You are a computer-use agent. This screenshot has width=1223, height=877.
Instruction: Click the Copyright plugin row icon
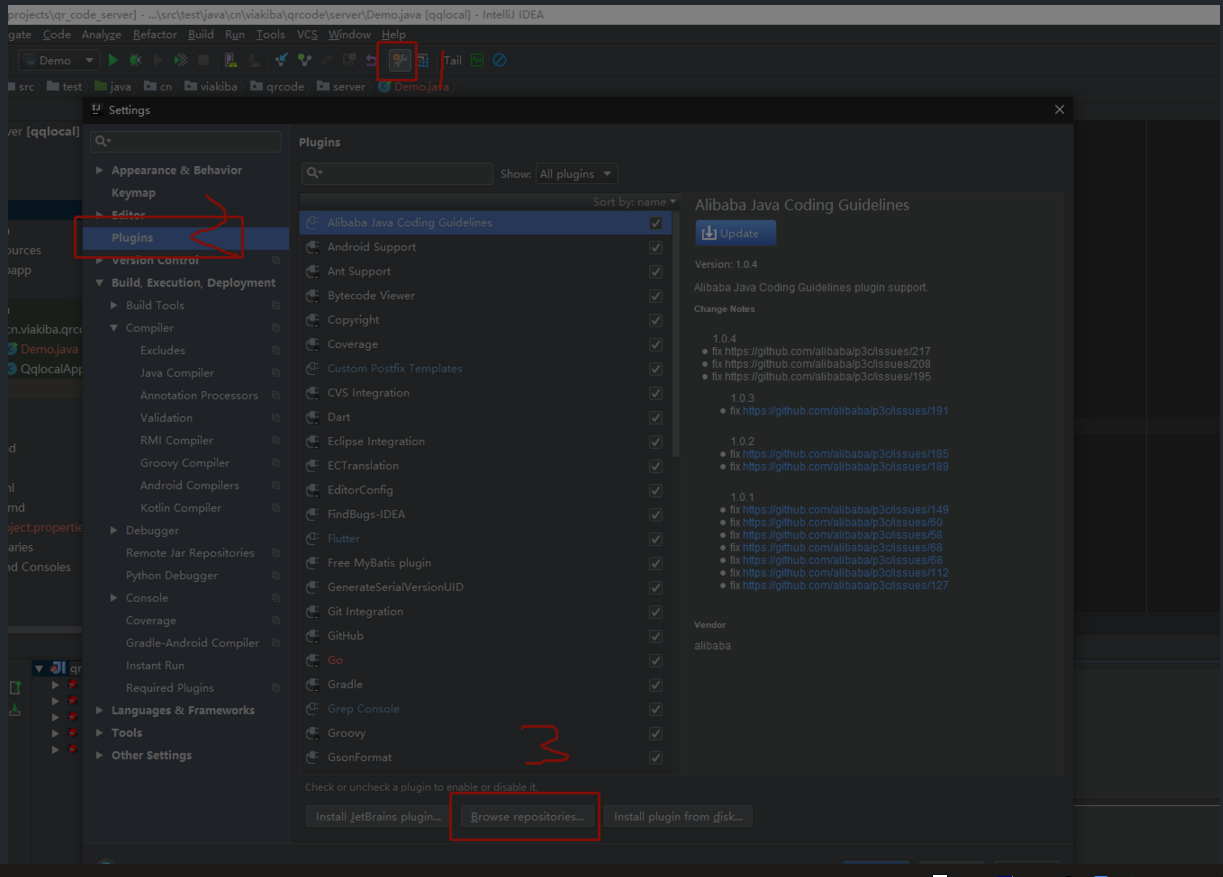click(x=313, y=320)
